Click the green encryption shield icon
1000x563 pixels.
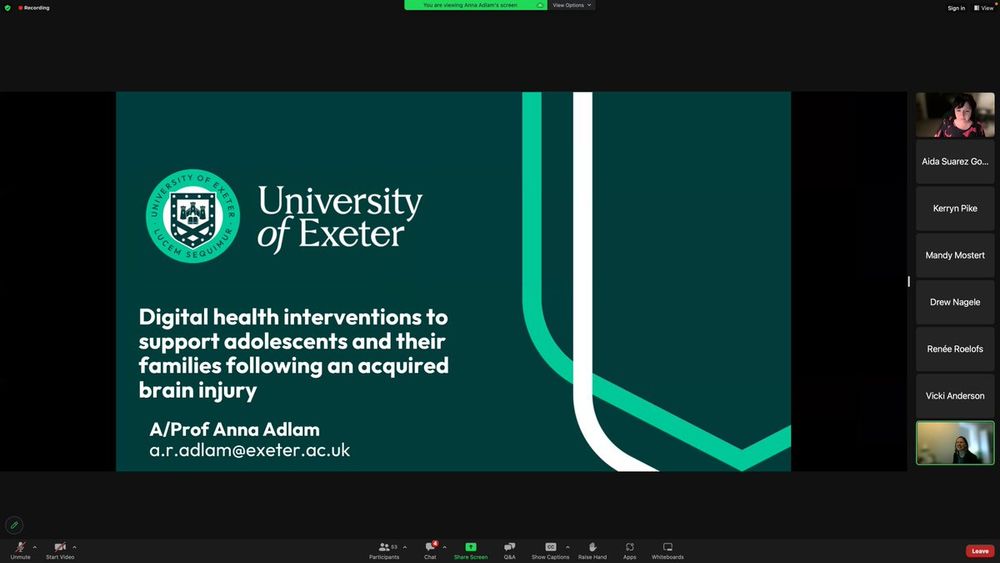(8, 8)
